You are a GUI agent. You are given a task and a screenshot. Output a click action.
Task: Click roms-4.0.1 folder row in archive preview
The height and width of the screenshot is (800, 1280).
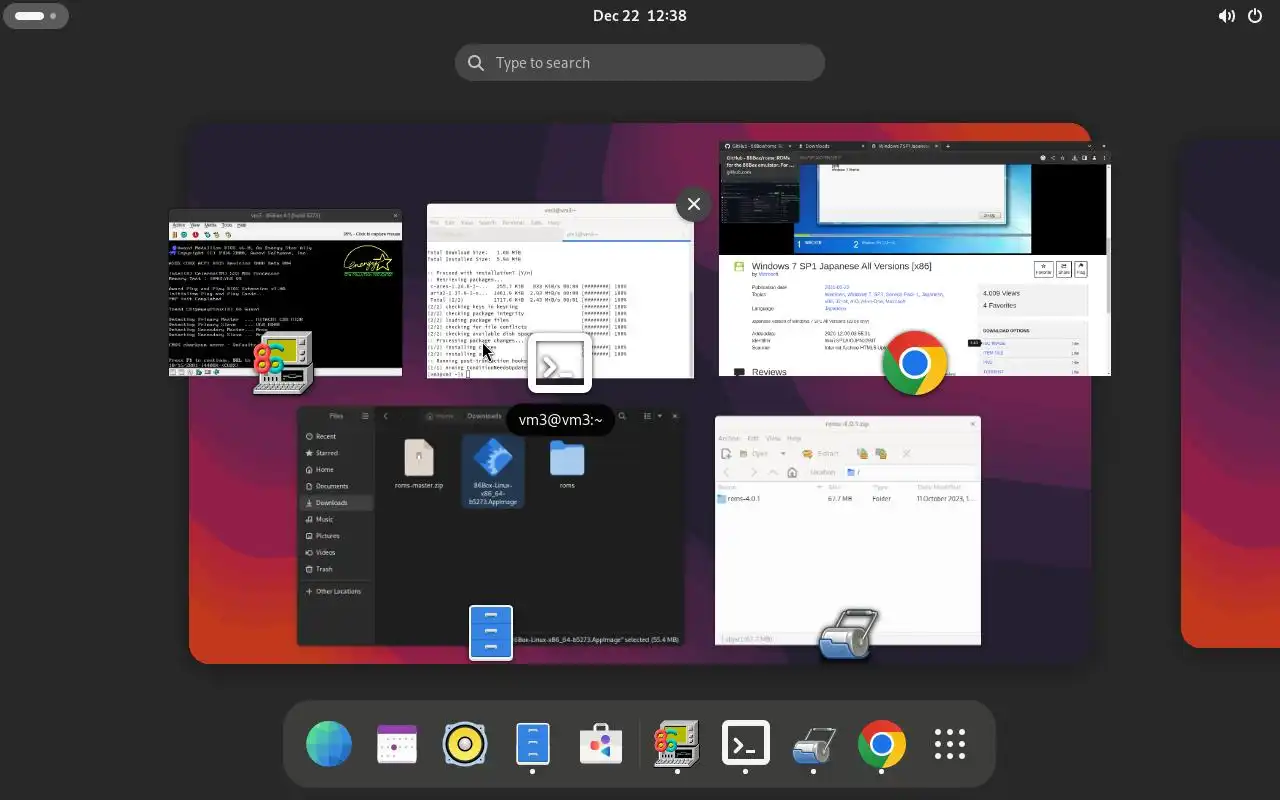848,498
